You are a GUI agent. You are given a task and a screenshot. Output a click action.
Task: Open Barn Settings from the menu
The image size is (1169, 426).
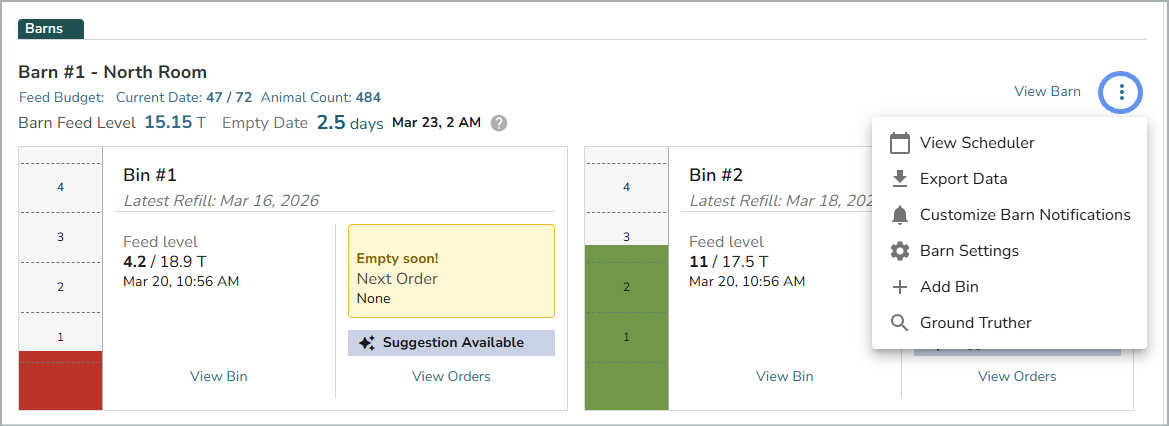969,251
